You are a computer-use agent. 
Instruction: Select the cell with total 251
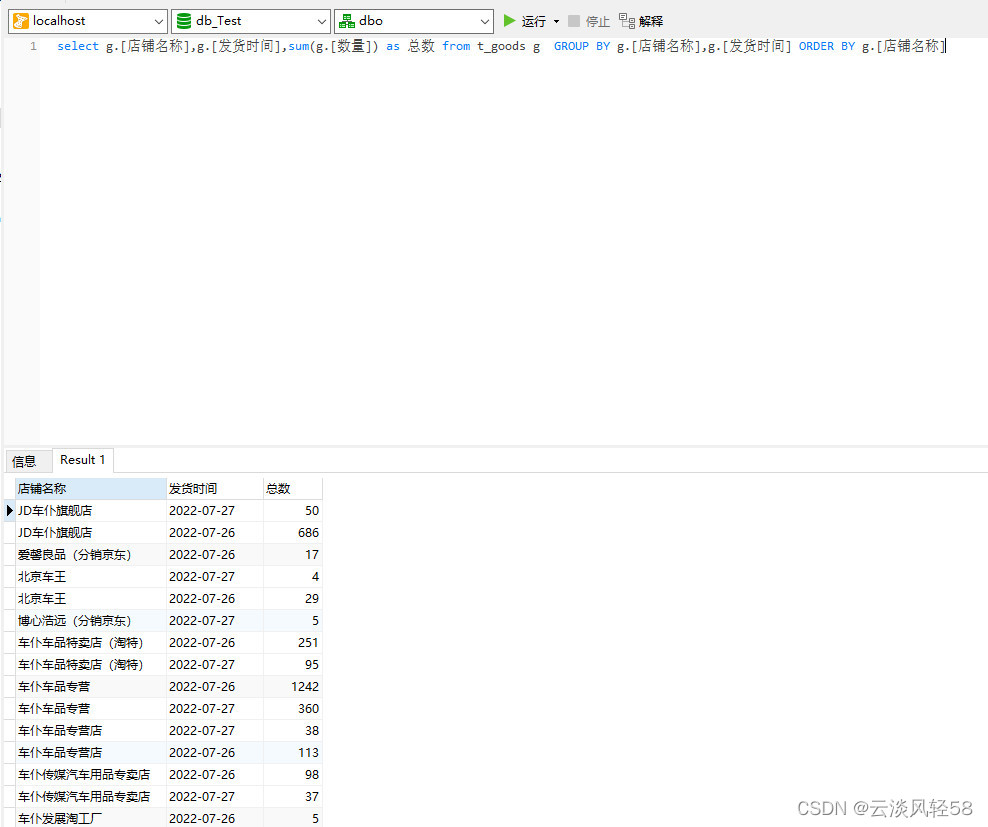292,643
